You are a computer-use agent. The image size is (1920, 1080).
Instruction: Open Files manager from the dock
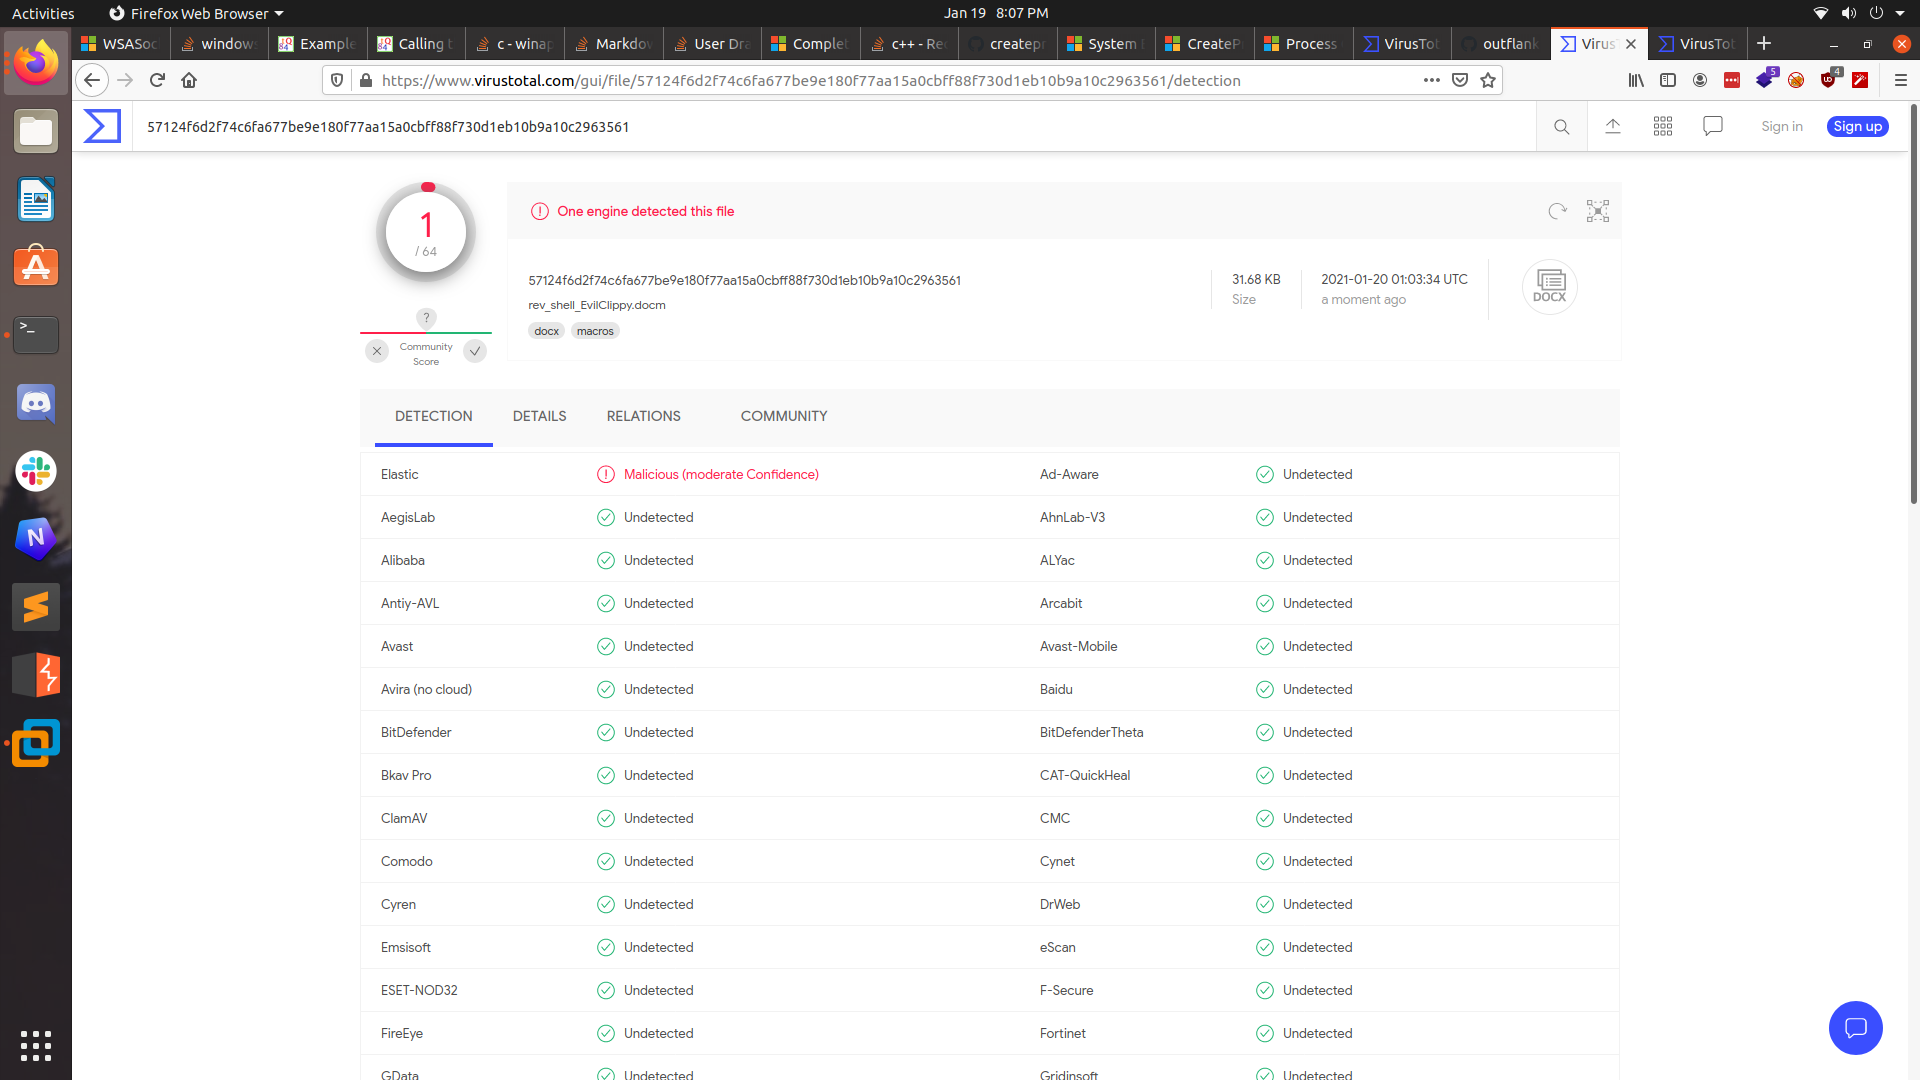coord(36,131)
